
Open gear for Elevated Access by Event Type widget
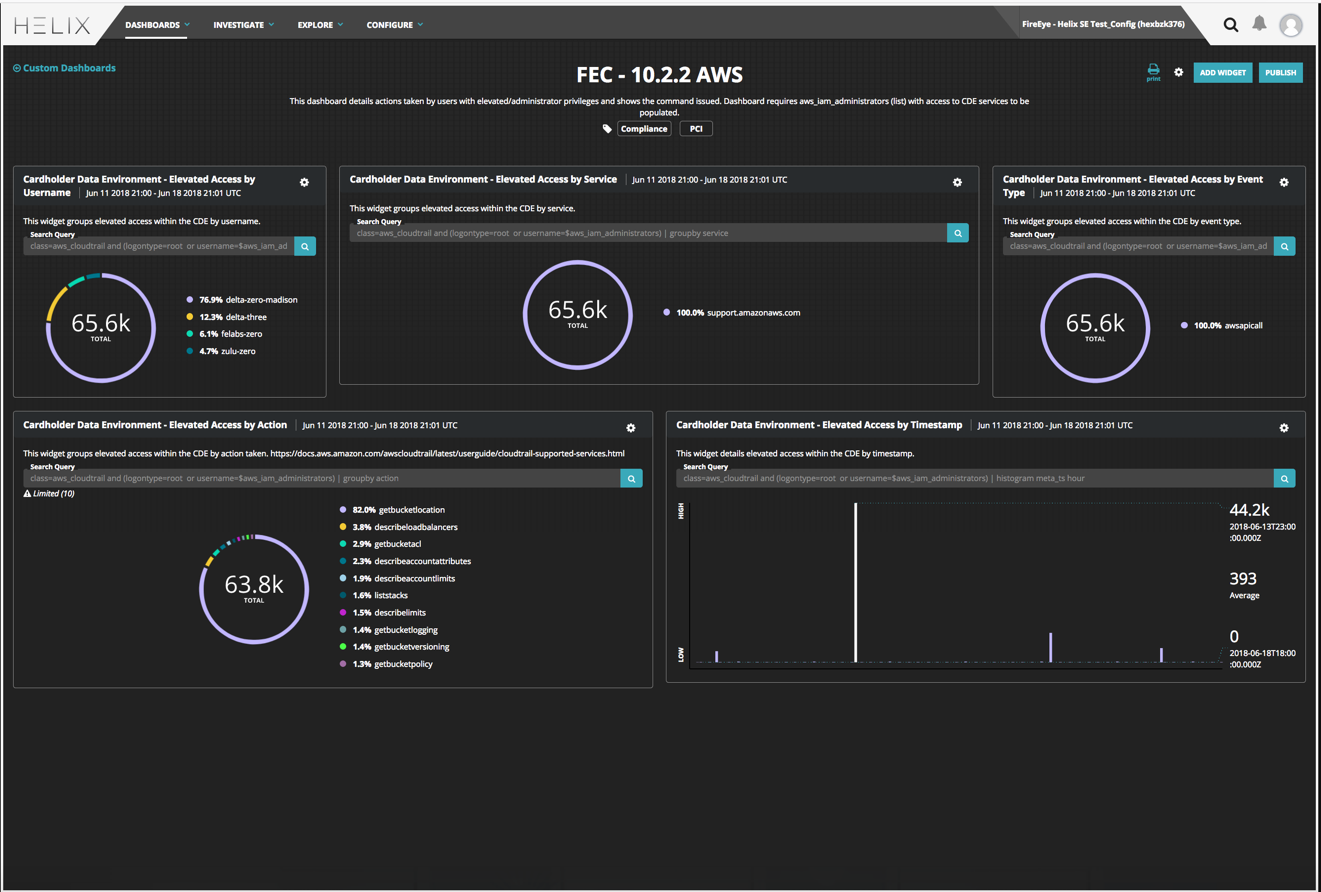point(1284,182)
